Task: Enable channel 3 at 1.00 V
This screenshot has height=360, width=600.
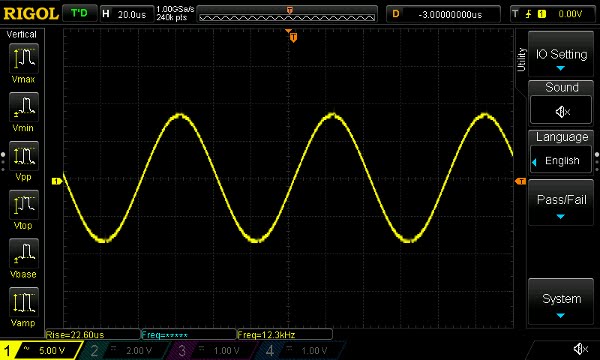Action: point(212,350)
